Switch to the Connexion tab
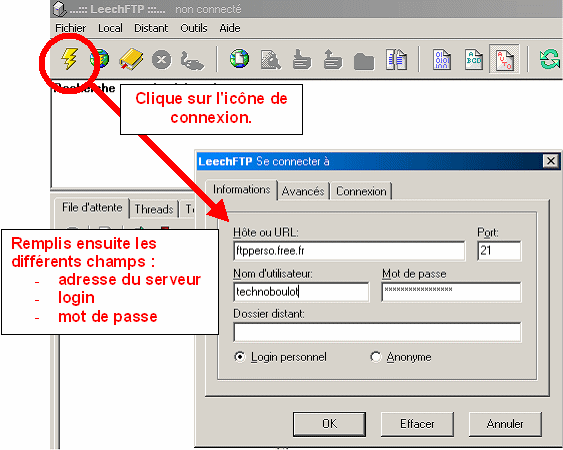 click(x=361, y=191)
